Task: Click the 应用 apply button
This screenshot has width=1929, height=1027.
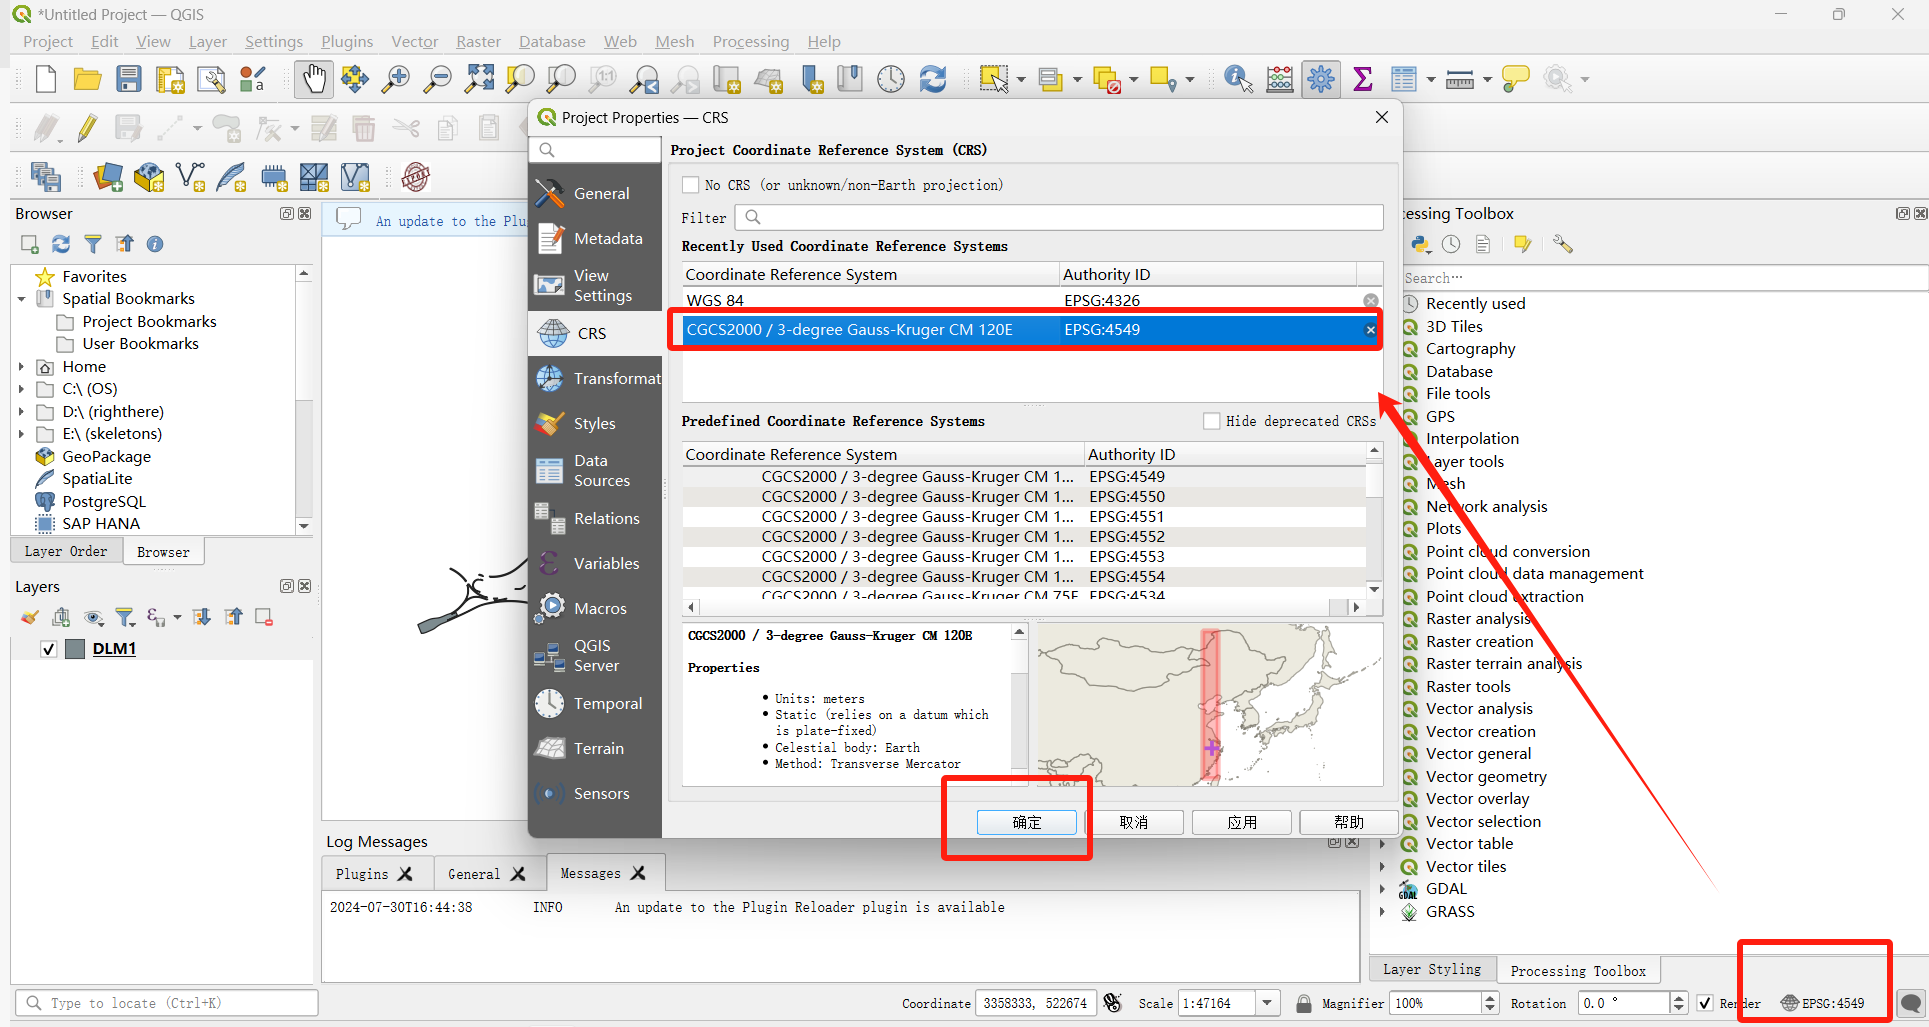Action: (x=1242, y=822)
